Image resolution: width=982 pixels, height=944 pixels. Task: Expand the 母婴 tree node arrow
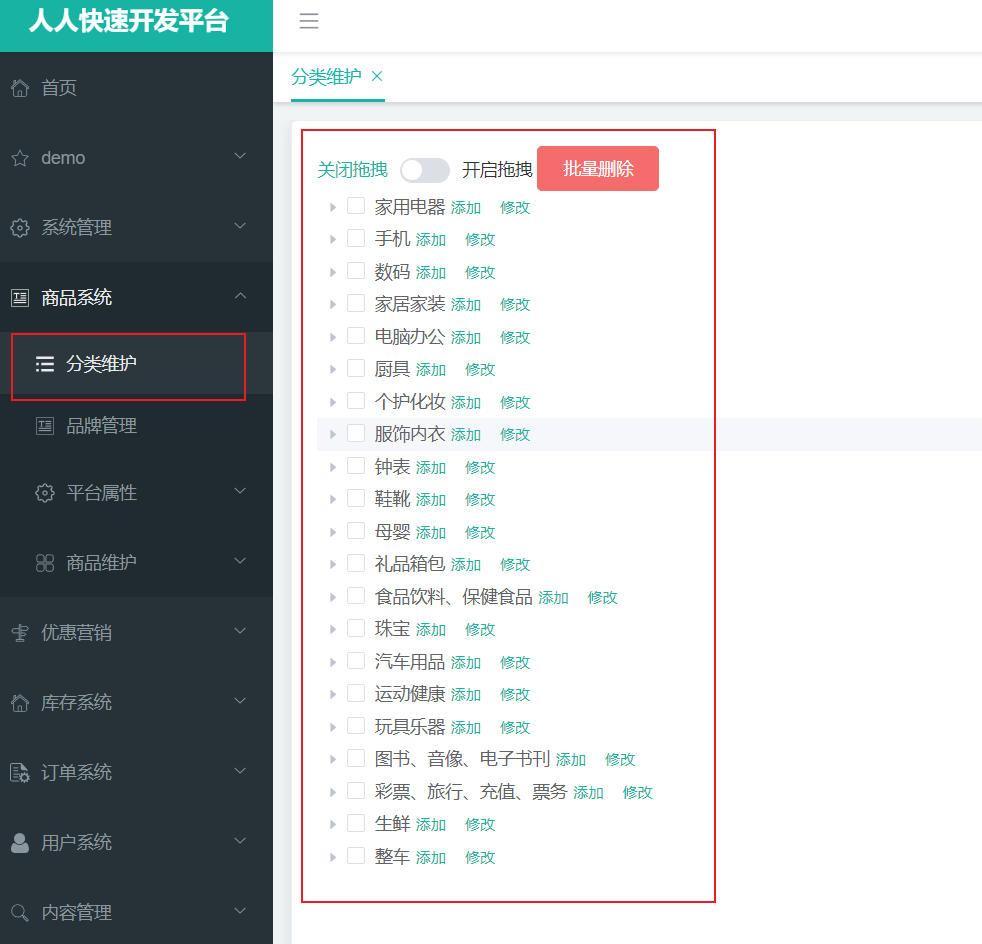tap(333, 532)
